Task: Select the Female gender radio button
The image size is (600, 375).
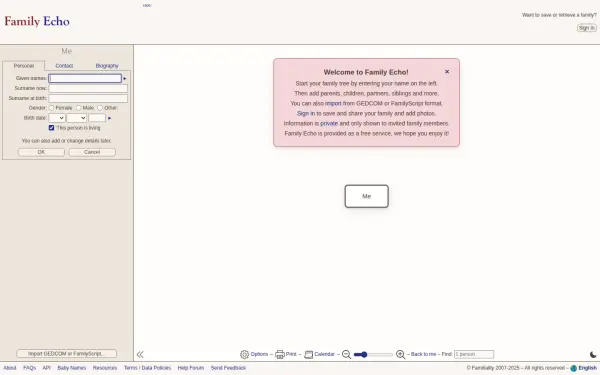Action: click(51, 108)
